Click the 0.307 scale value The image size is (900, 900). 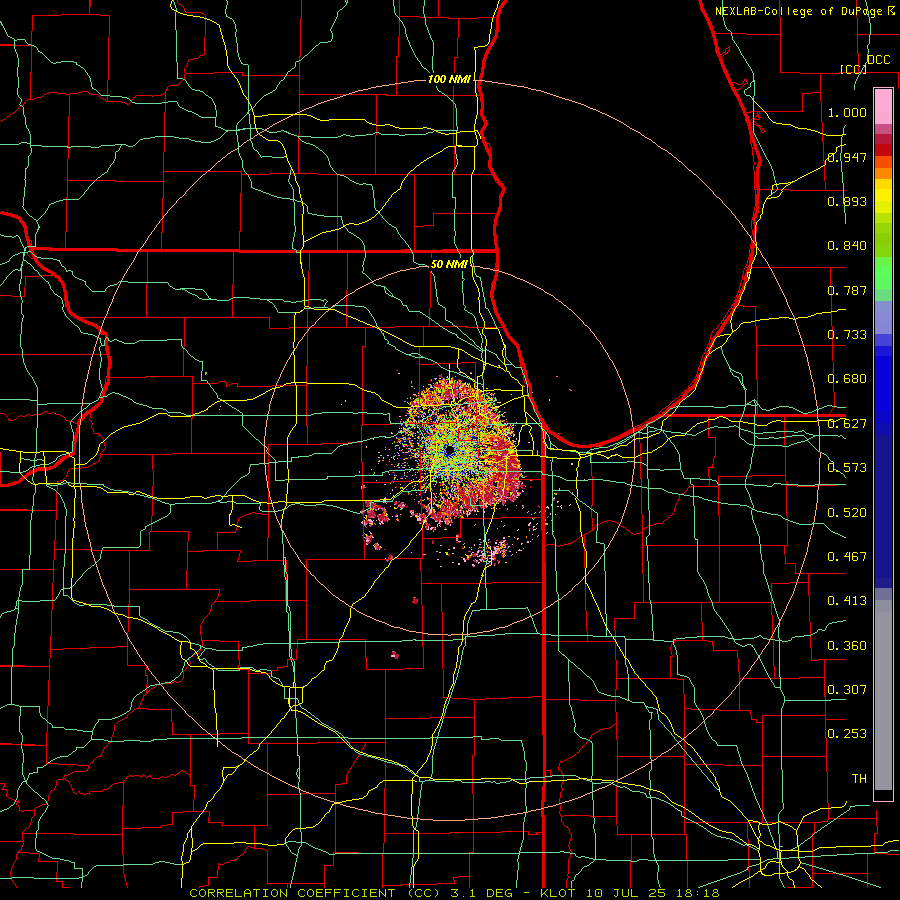pos(847,690)
